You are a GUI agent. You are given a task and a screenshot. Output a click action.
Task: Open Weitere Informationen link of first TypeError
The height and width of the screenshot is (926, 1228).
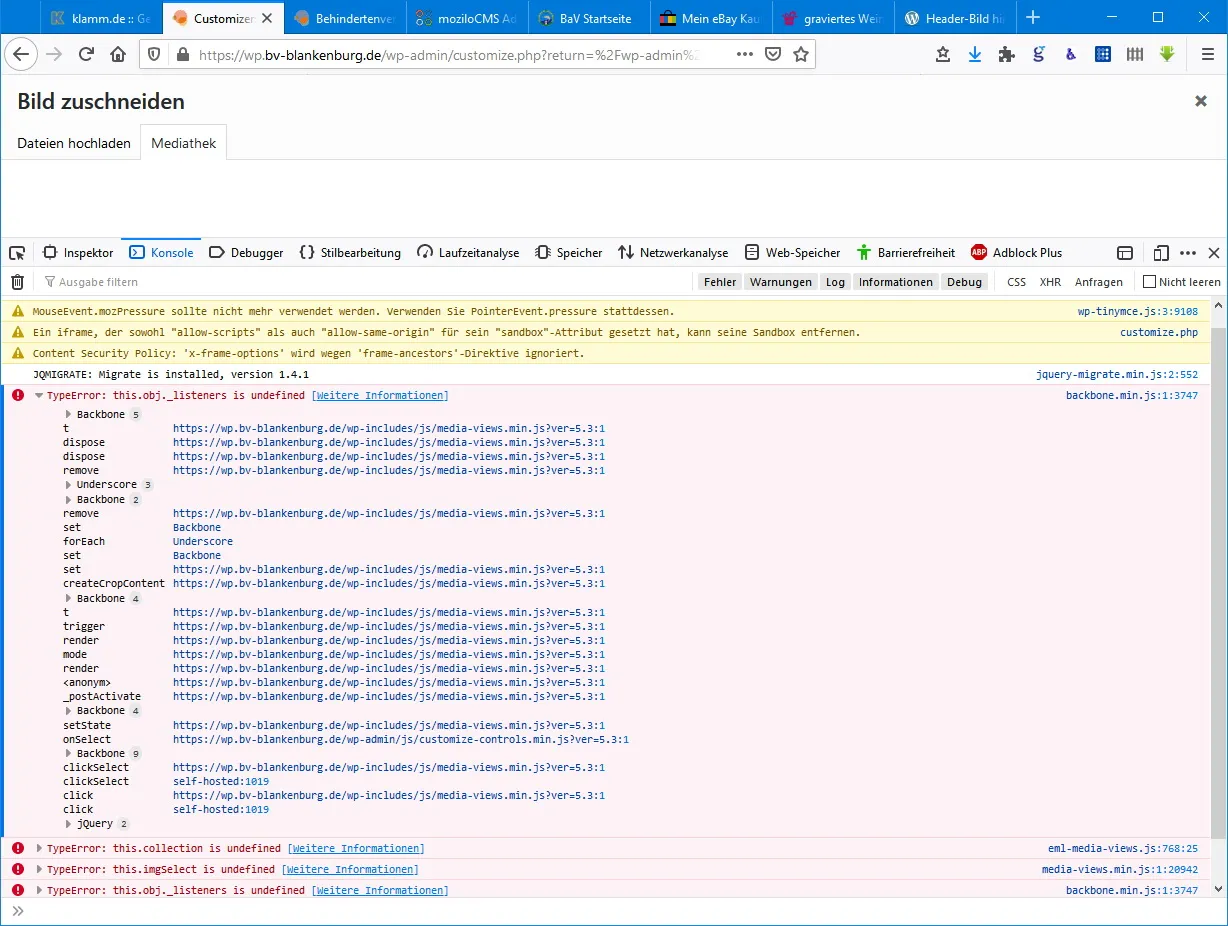coord(380,396)
